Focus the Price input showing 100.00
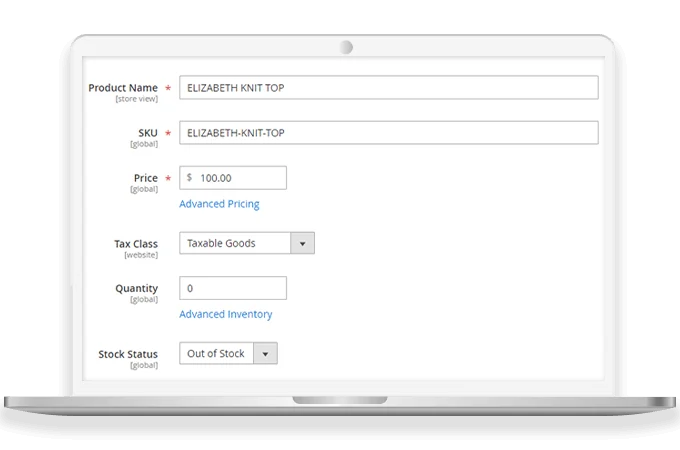680x450 pixels. point(240,178)
